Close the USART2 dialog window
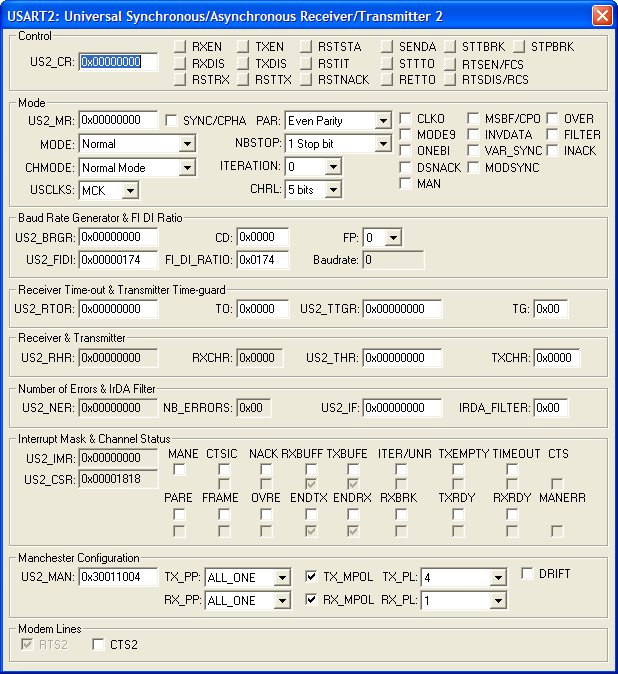 pos(602,16)
